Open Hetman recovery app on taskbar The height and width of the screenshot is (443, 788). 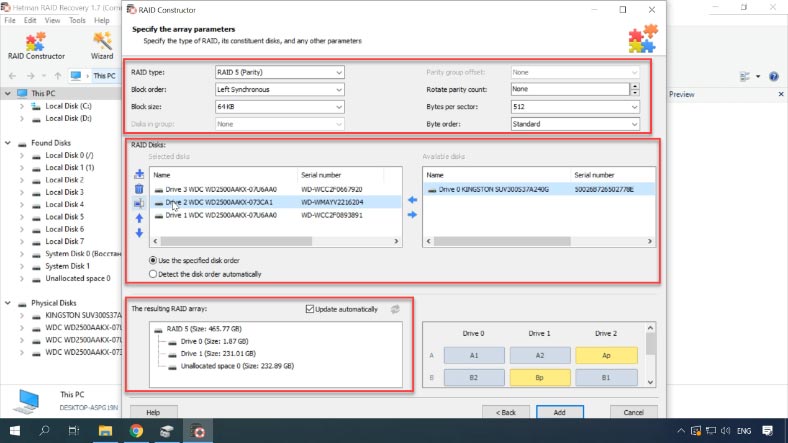(198, 431)
